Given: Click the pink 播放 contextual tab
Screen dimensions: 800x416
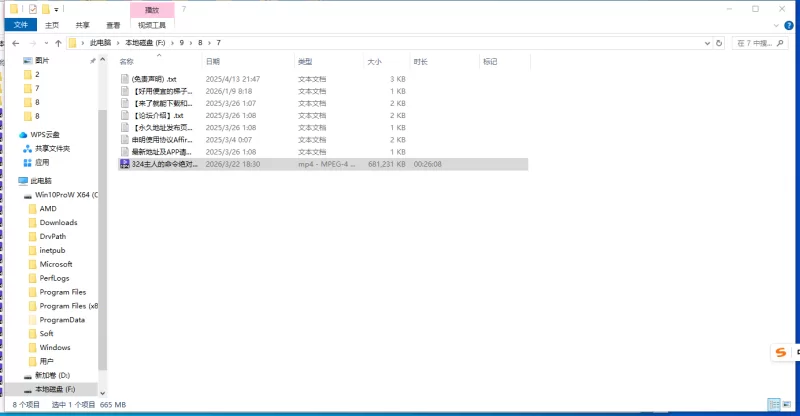Looking at the screenshot, I should (152, 10).
